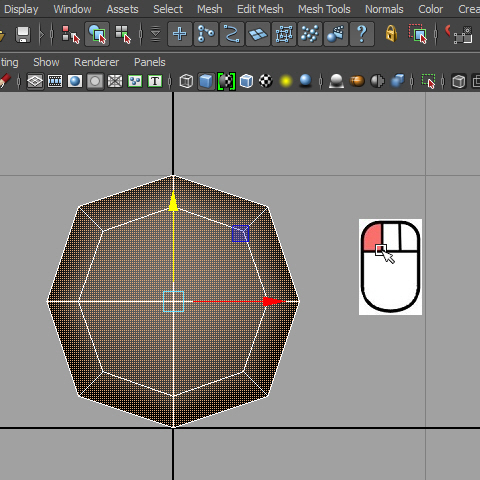Viewport: 480px width, 480px height.
Task: Toggle shadows sphere icon
Action: point(305,81)
